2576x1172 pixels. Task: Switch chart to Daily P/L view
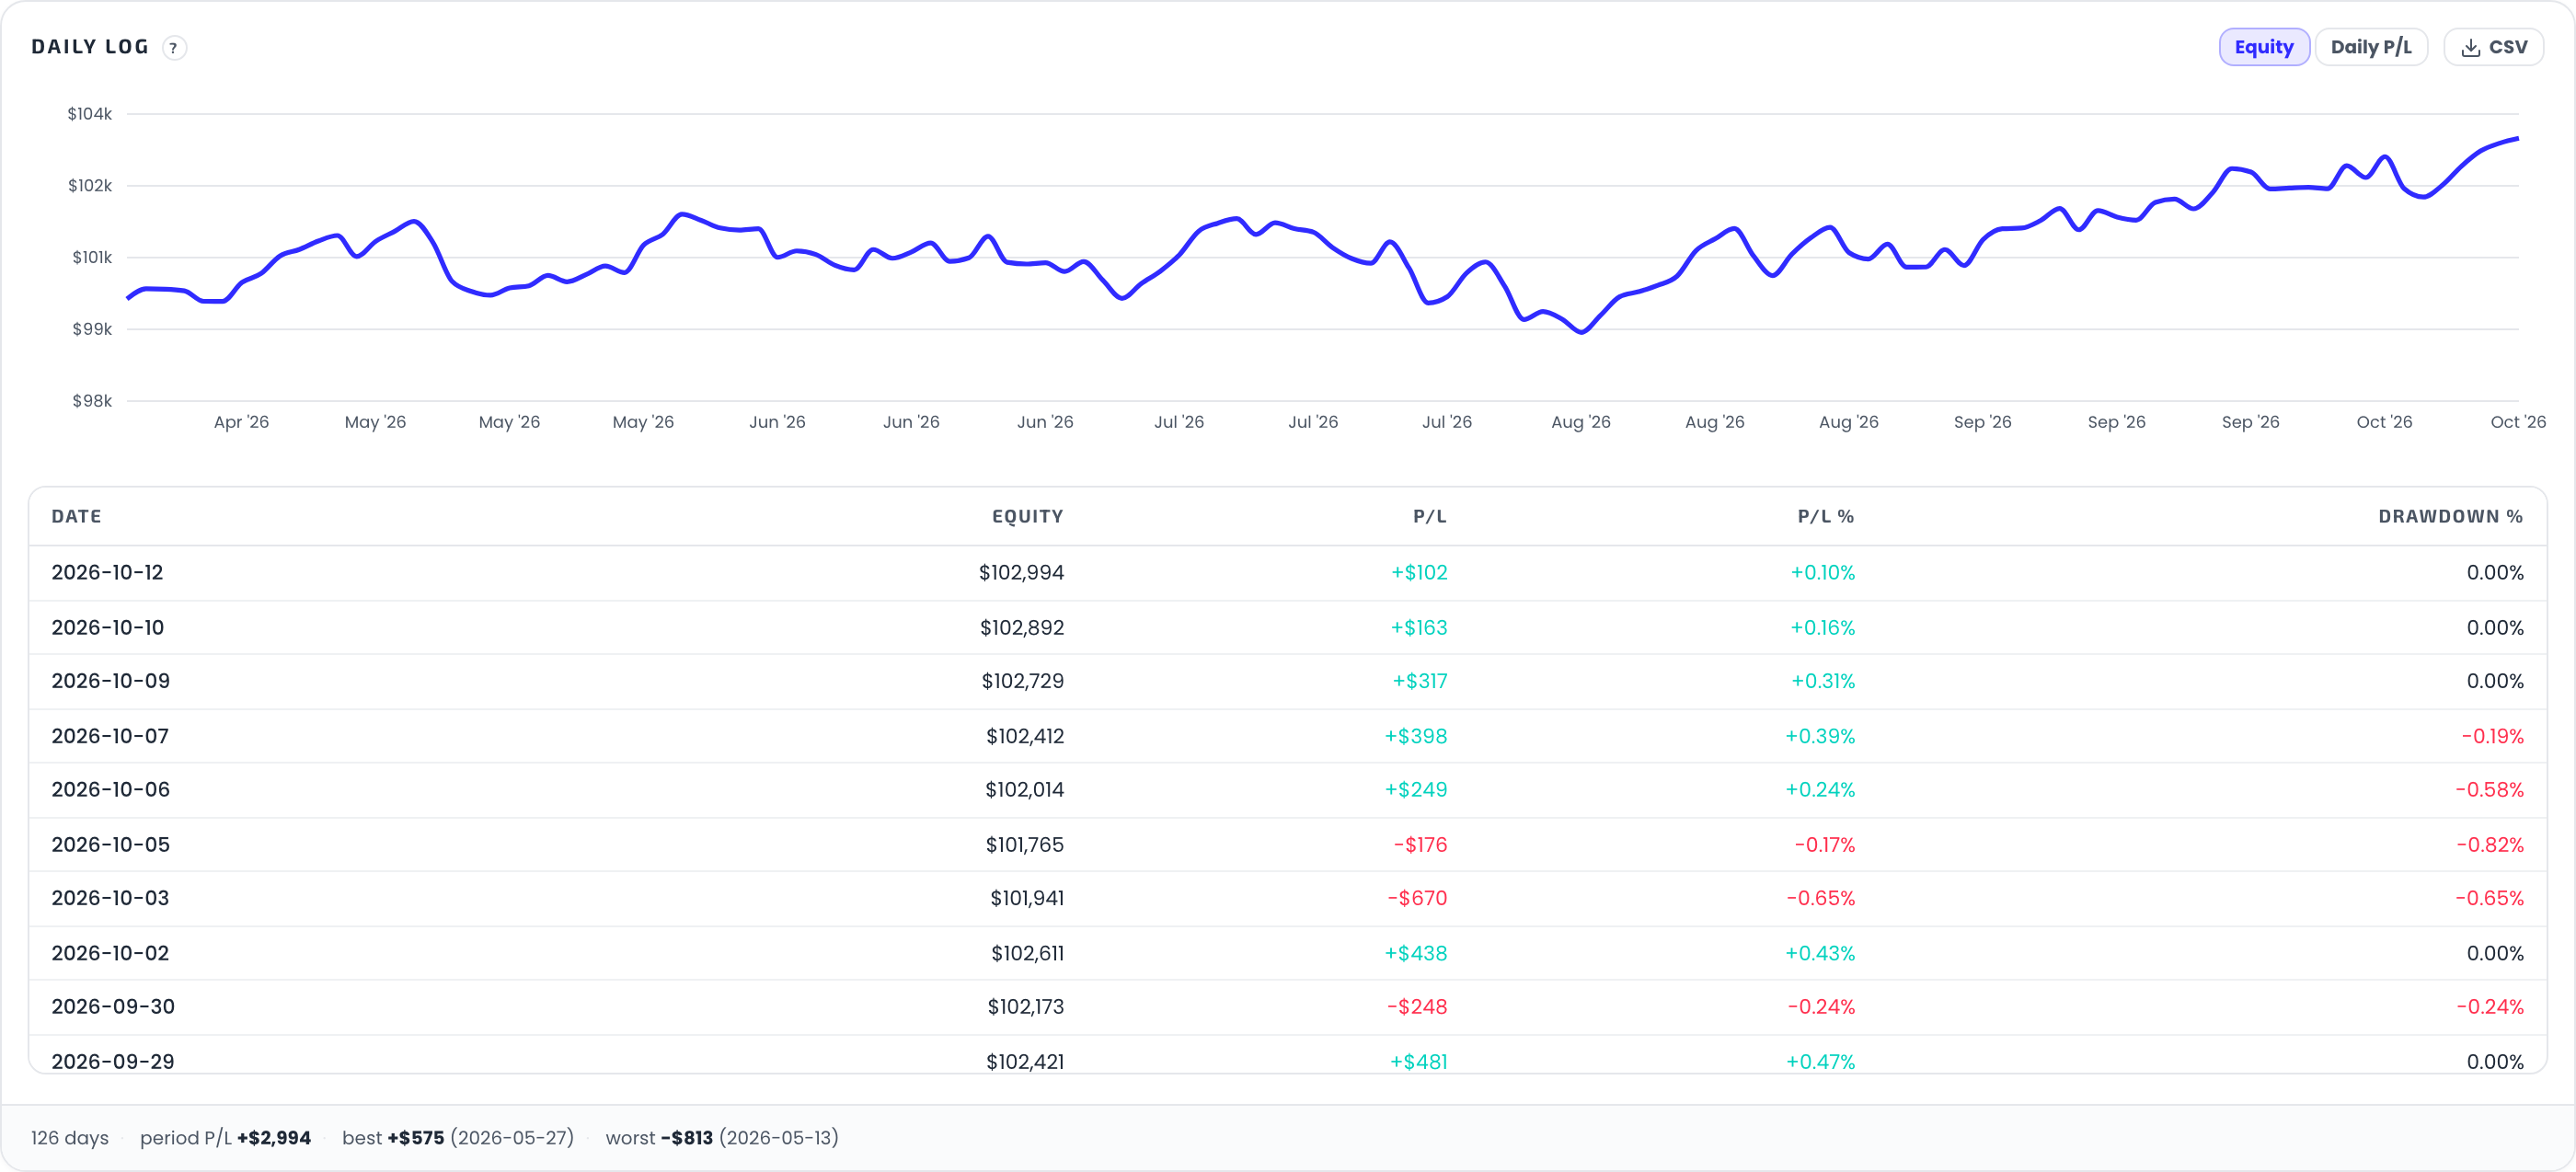[x=2371, y=47]
